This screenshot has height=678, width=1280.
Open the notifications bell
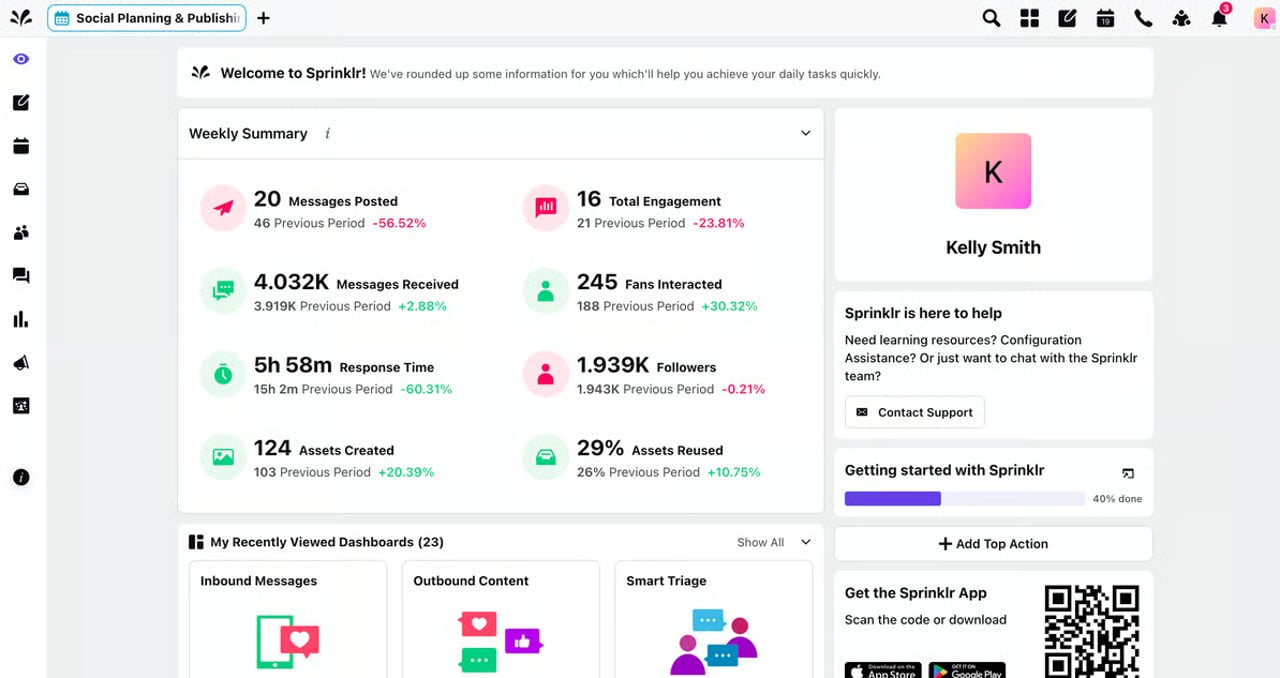click(x=1219, y=18)
